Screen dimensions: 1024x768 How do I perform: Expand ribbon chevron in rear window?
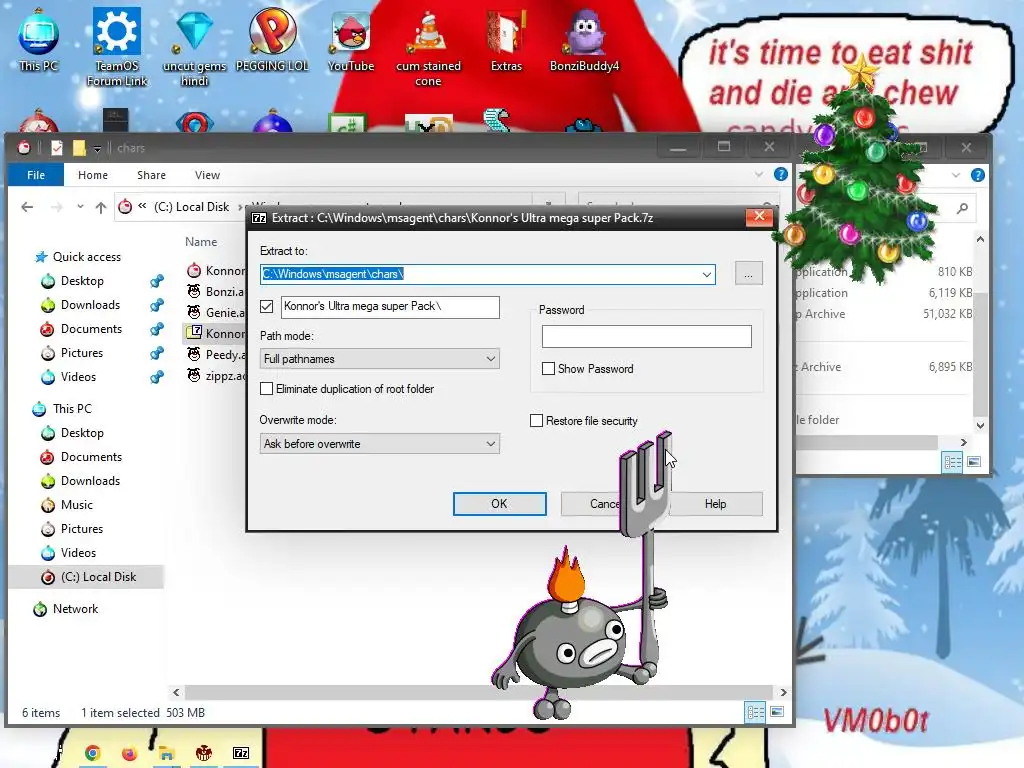click(x=955, y=174)
